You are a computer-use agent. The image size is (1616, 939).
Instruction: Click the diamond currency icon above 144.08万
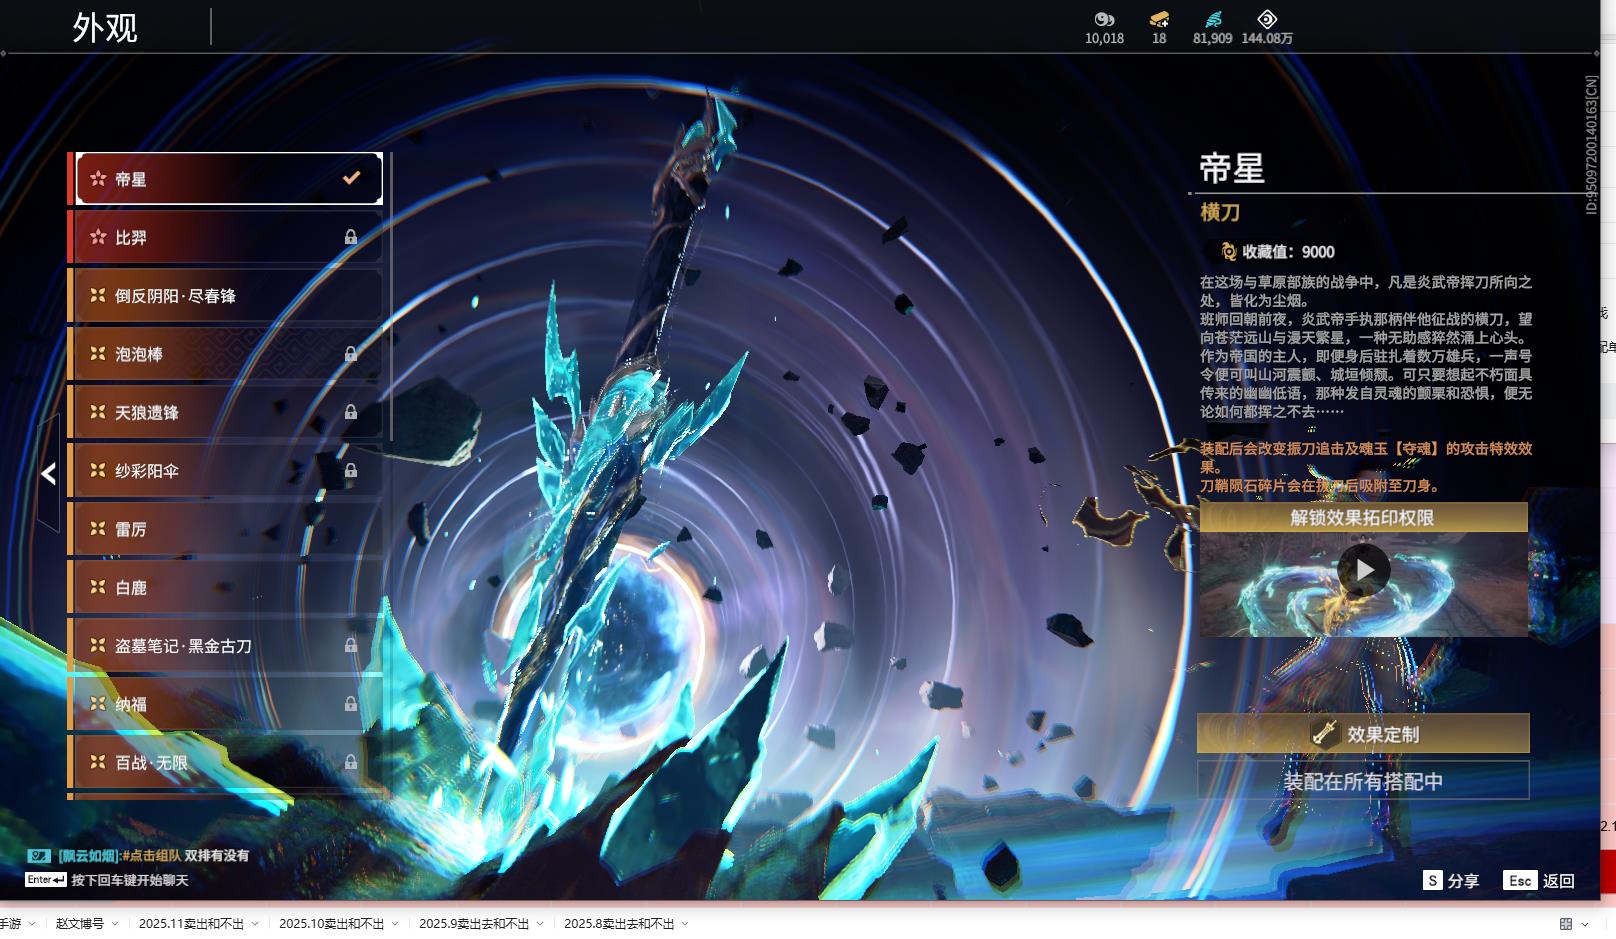[x=1267, y=19]
